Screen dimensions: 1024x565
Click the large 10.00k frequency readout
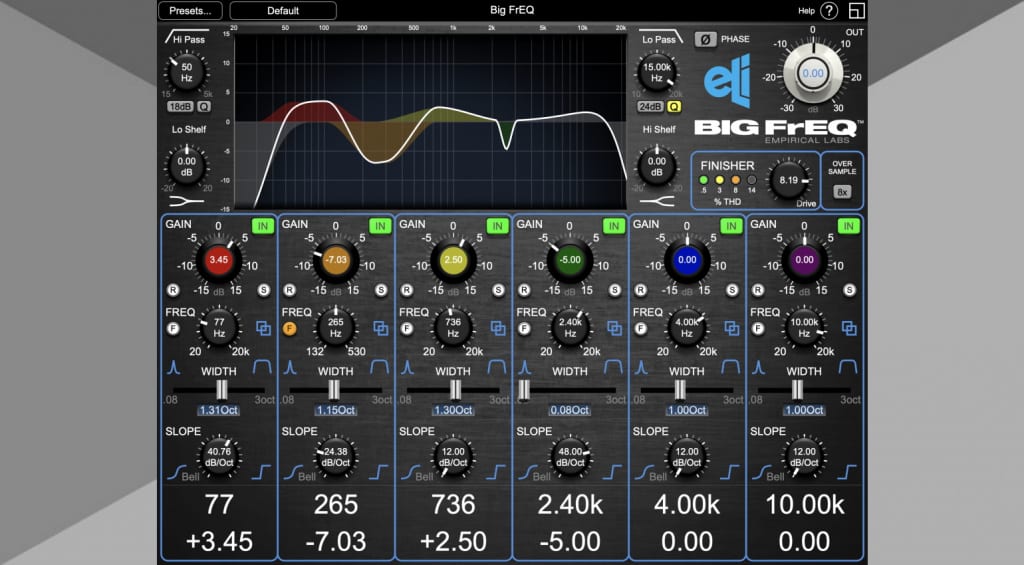(x=805, y=504)
